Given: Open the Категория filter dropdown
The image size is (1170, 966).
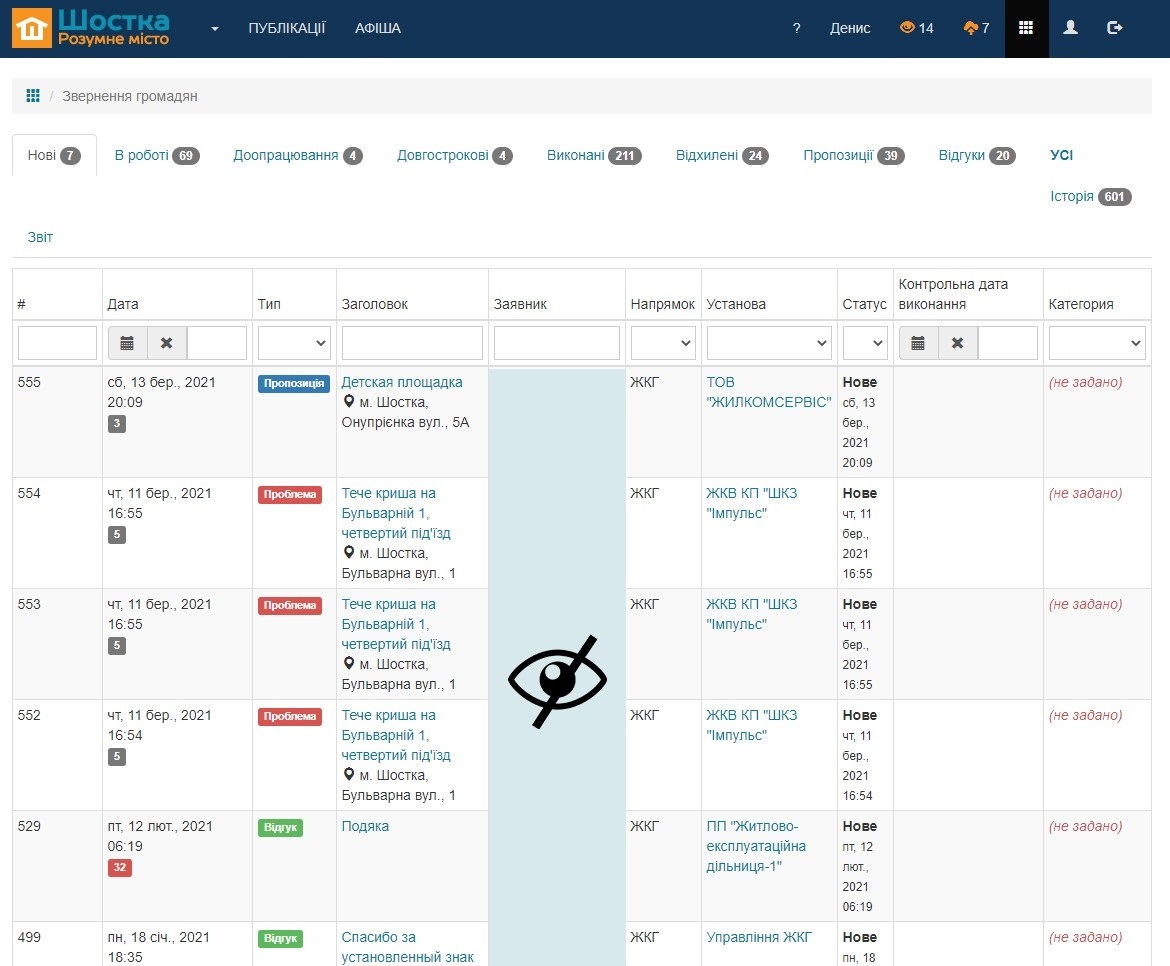Looking at the screenshot, I should (x=1097, y=343).
